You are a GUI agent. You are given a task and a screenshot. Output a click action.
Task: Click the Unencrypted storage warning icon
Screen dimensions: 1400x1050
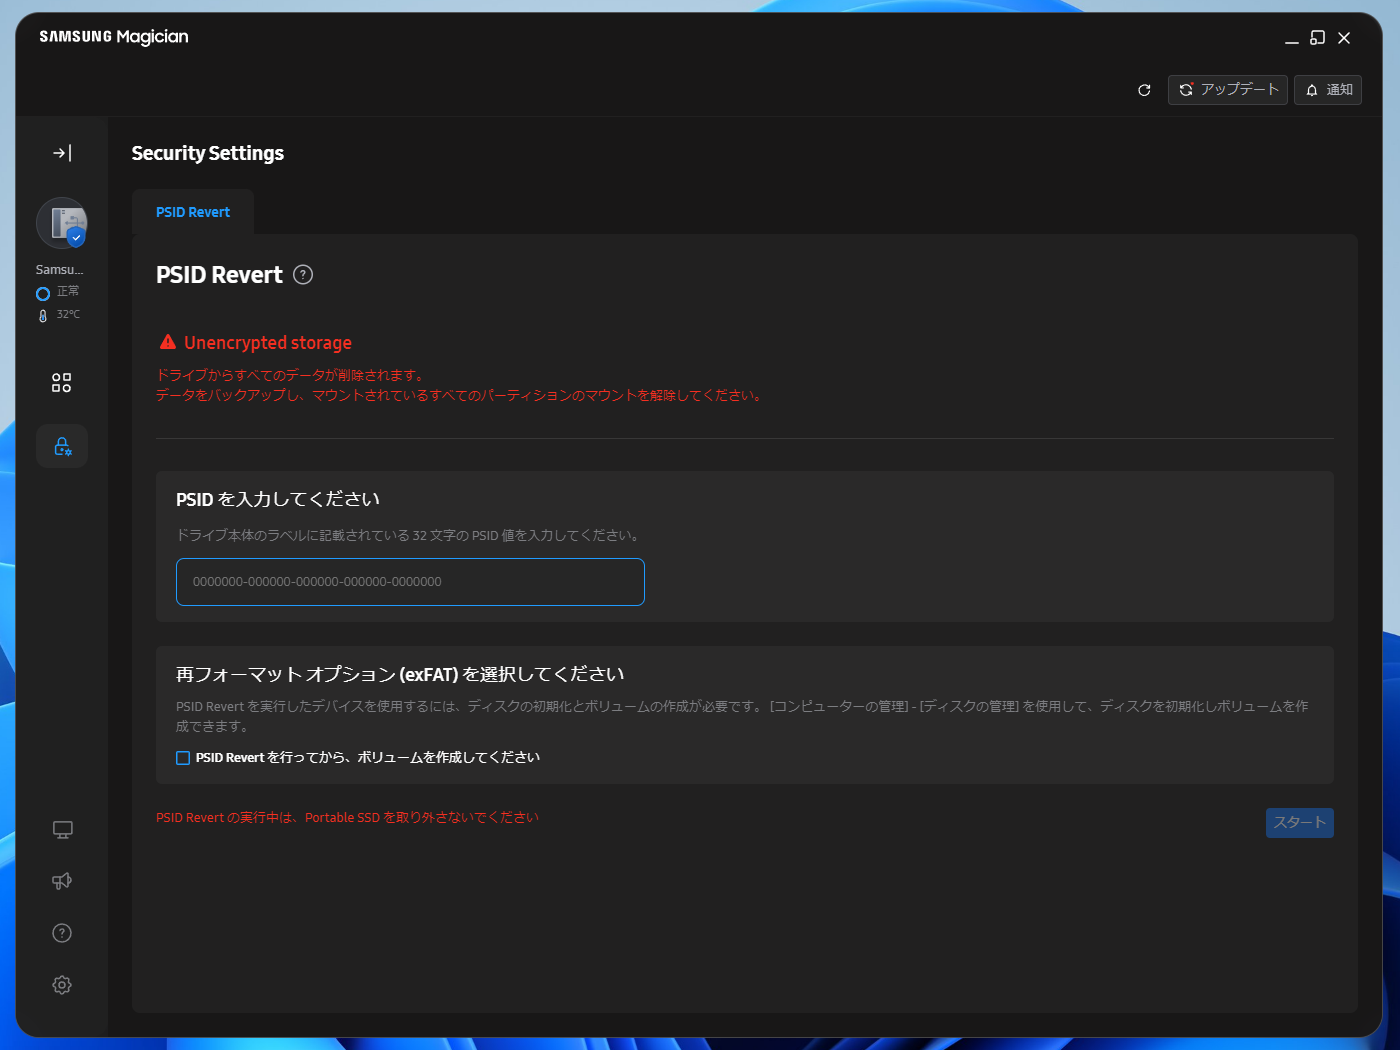(x=168, y=342)
